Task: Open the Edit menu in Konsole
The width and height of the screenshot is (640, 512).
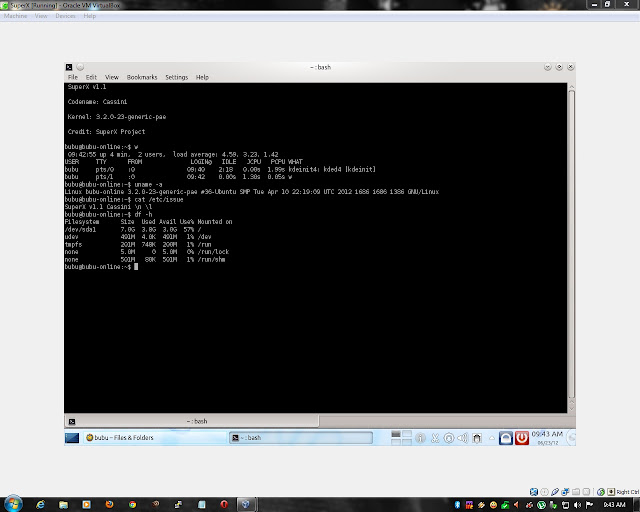Action: (91, 77)
